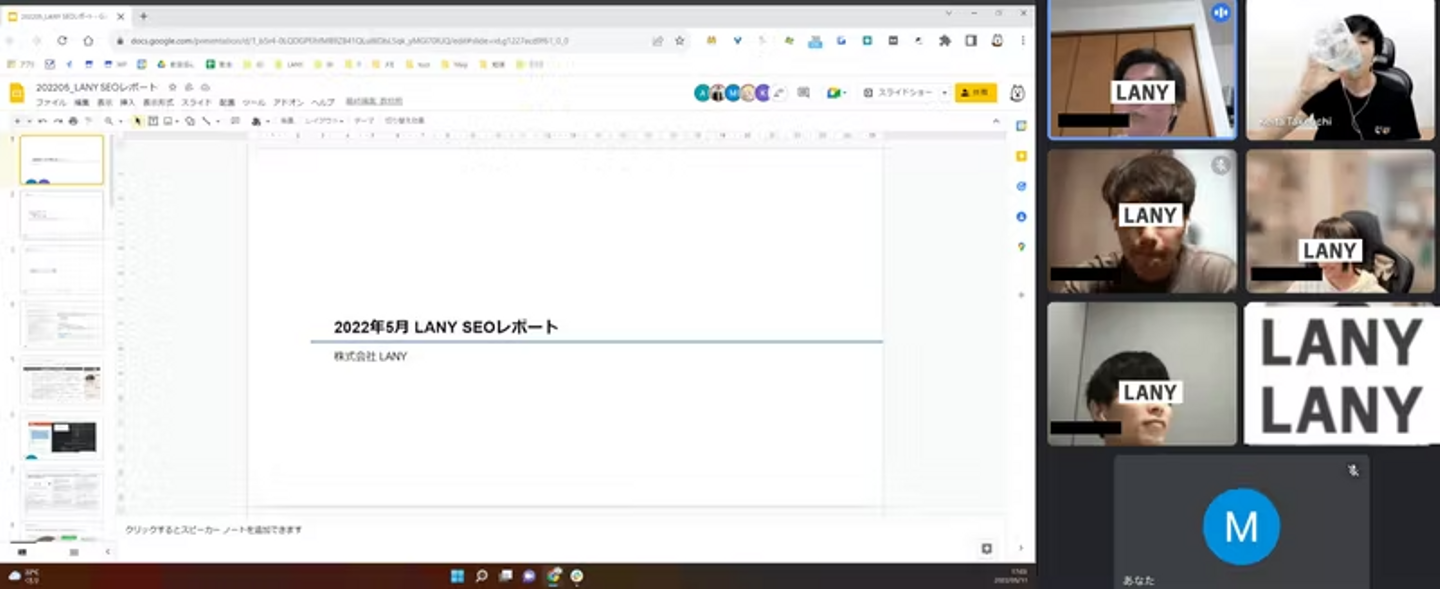This screenshot has width=1440, height=589.
Task: Click the 切り替え効果 button
Action: coord(405,121)
